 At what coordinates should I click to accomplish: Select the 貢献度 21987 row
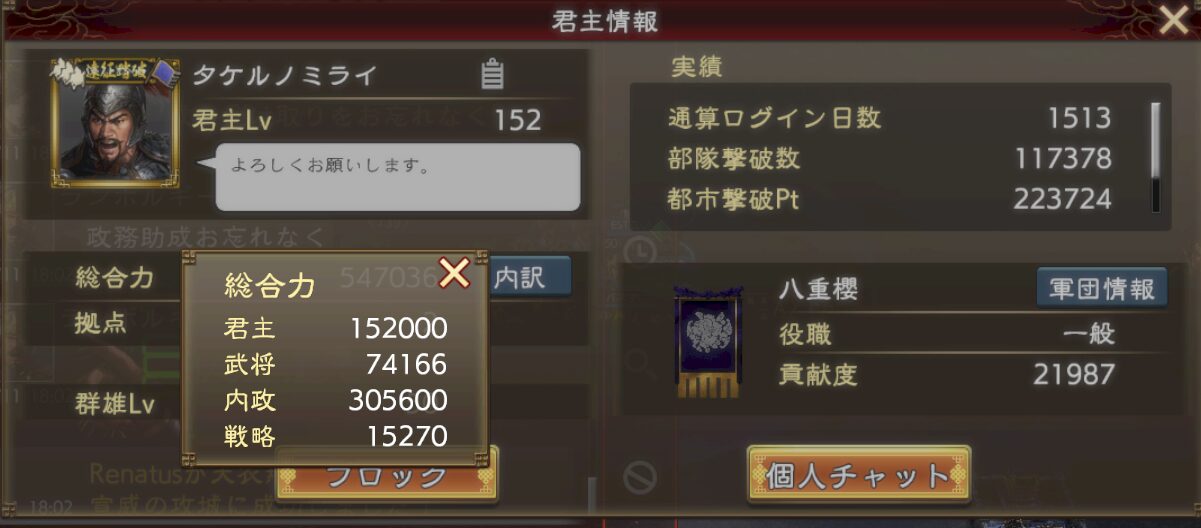click(946, 374)
